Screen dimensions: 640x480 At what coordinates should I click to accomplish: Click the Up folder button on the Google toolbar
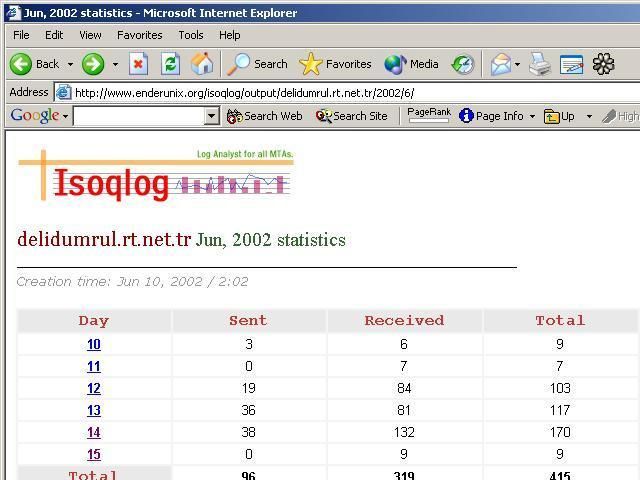pos(559,116)
